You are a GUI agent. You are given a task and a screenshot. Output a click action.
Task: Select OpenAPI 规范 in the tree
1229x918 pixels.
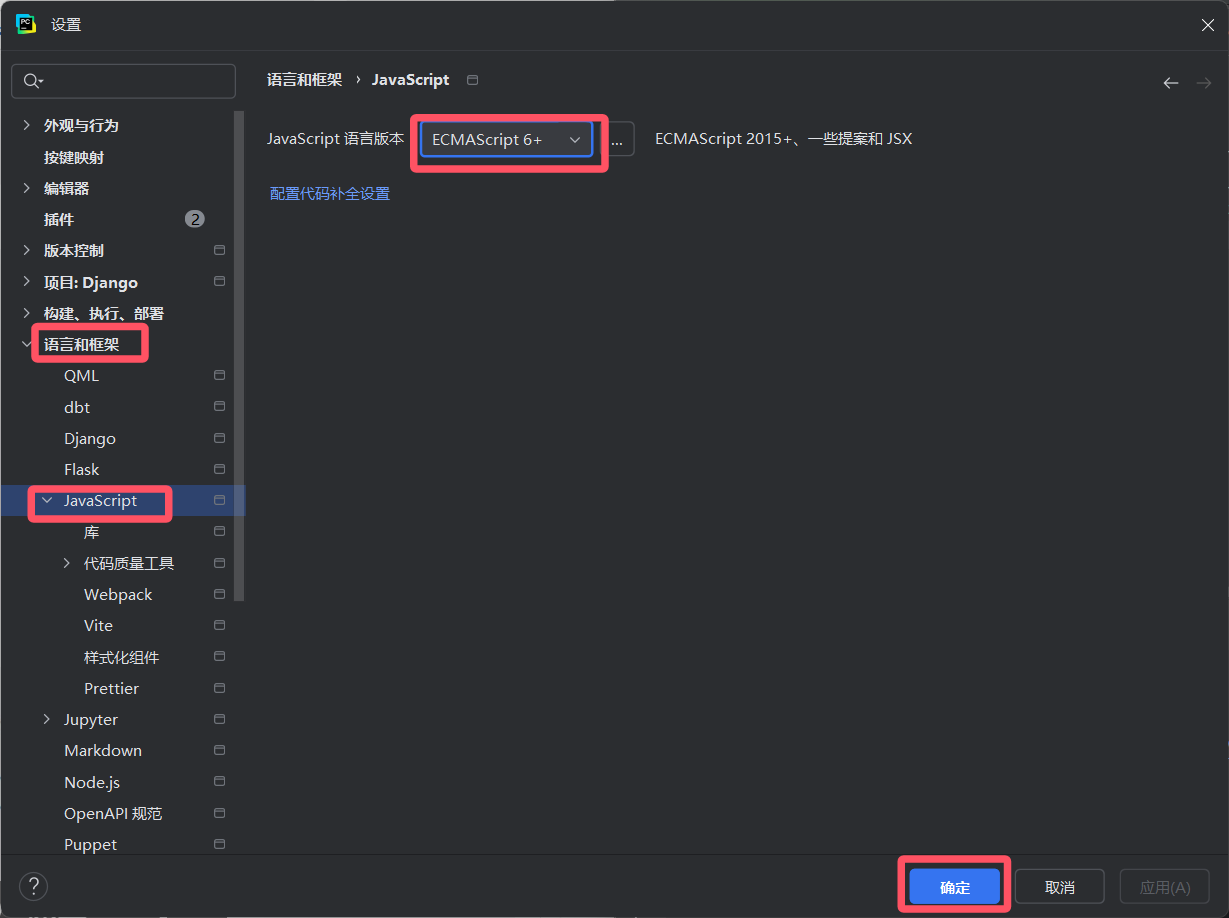[113, 813]
